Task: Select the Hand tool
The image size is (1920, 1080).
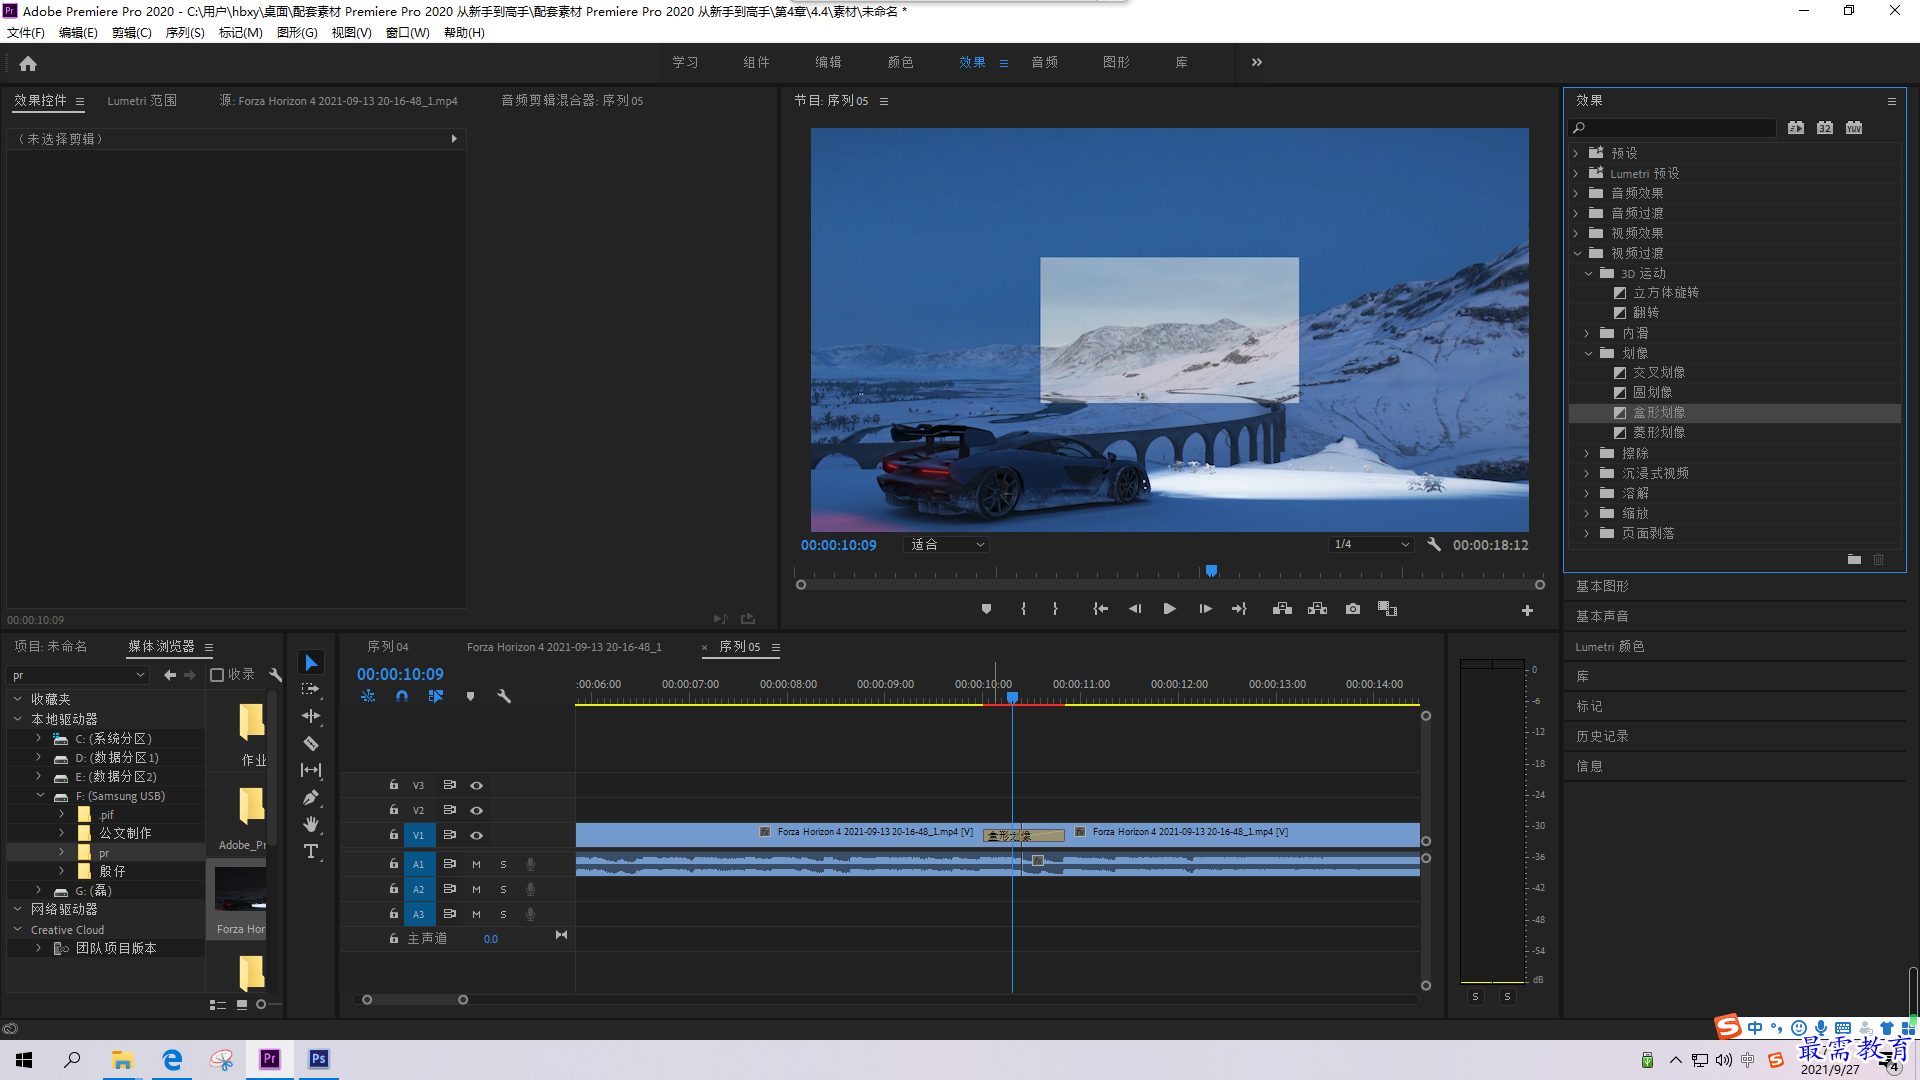Action: 311,824
